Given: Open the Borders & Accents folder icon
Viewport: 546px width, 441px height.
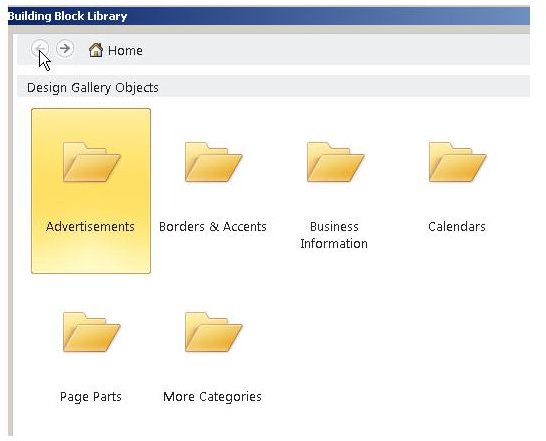Looking at the screenshot, I should (213, 162).
